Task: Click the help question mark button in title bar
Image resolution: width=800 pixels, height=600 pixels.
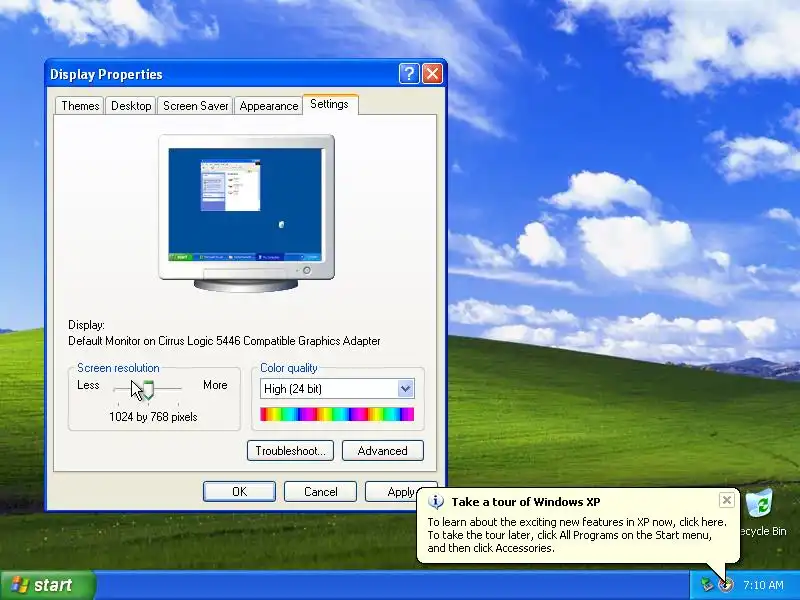Action: pyautogui.click(x=409, y=74)
